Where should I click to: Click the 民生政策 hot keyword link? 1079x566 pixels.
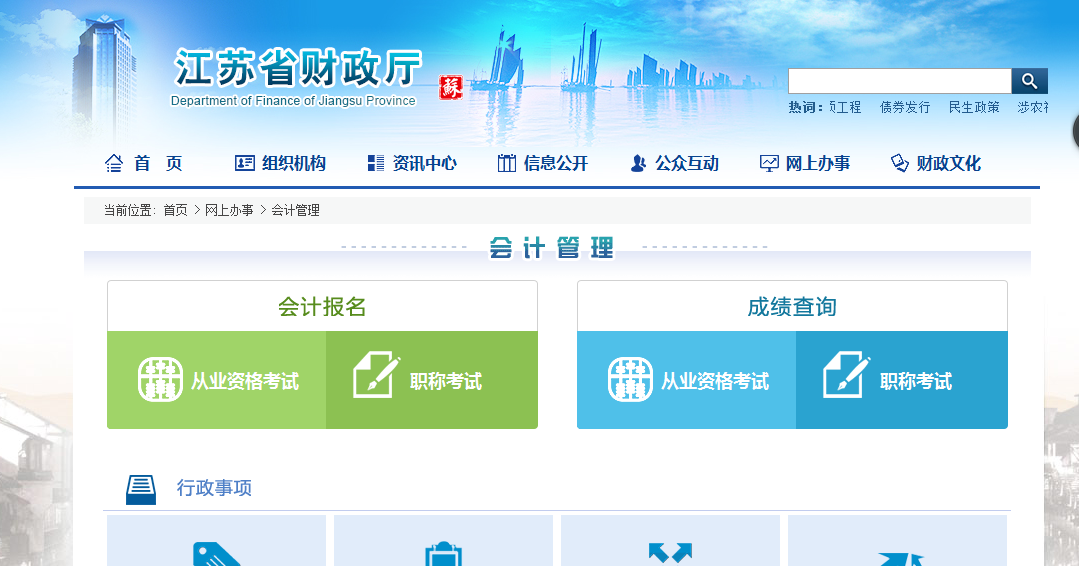pos(974,107)
